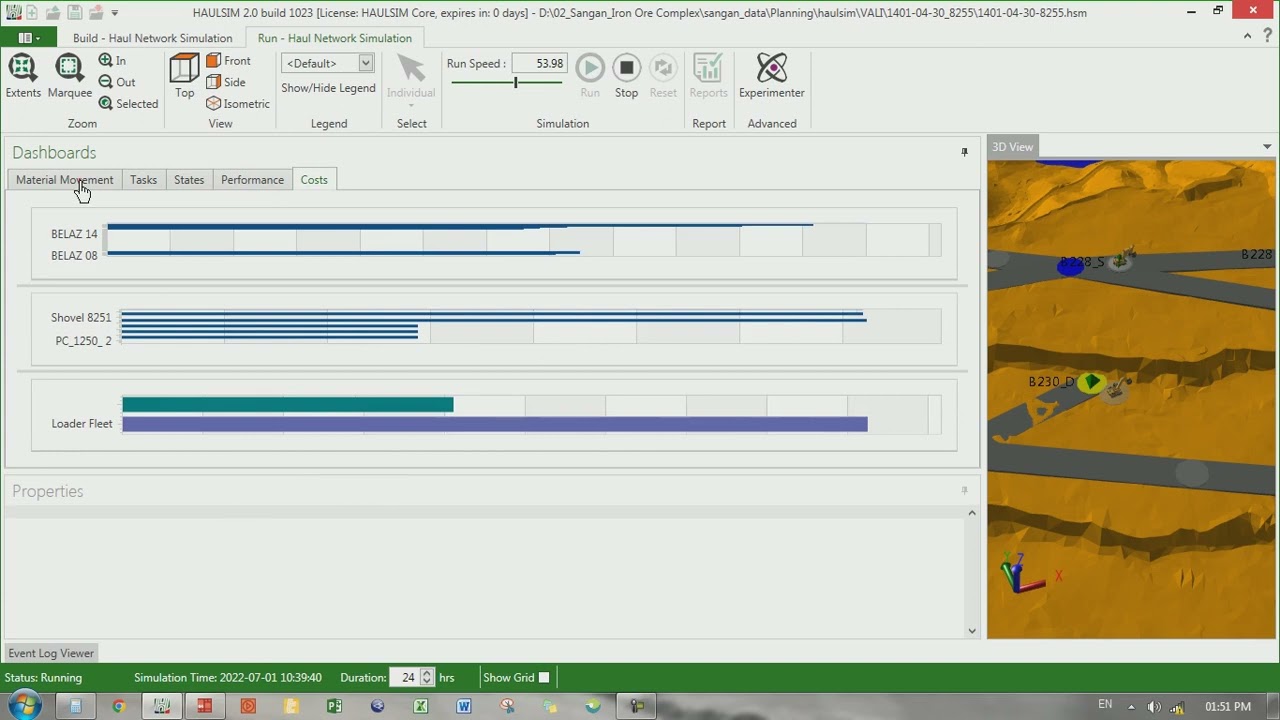
Task: Collapse the ribbon with the chevron
Action: (1247, 36)
